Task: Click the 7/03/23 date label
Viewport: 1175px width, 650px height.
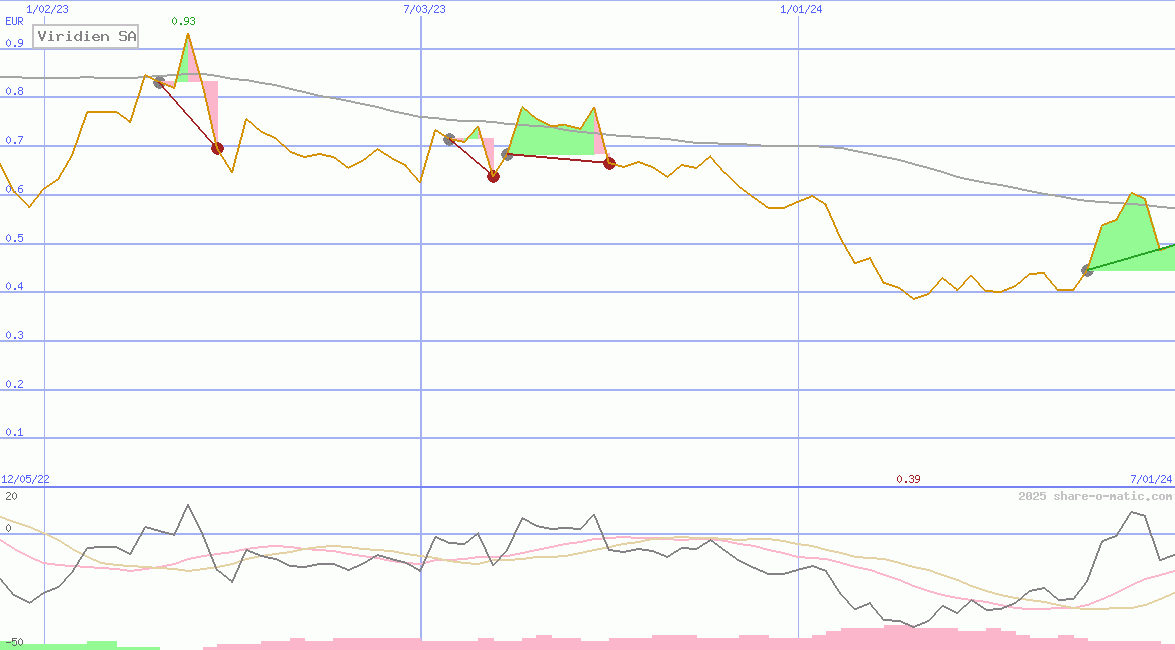Action: pos(424,9)
